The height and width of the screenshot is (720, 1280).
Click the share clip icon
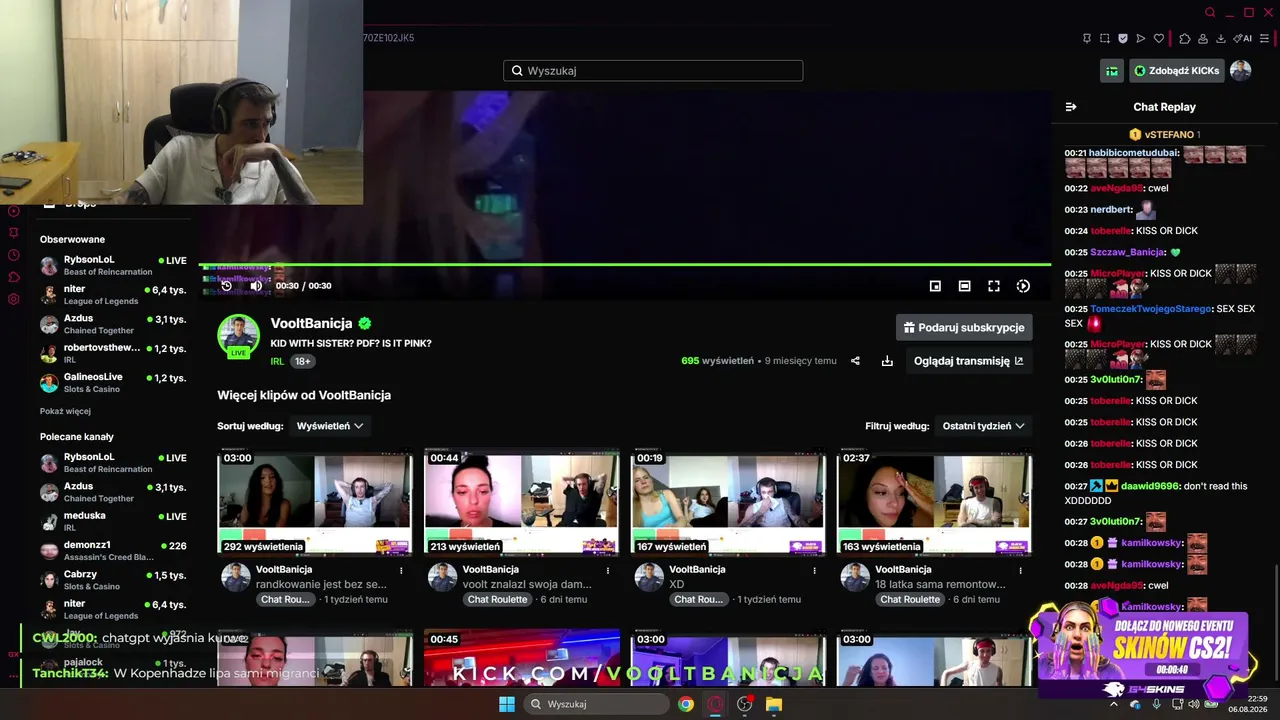pyautogui.click(x=855, y=361)
